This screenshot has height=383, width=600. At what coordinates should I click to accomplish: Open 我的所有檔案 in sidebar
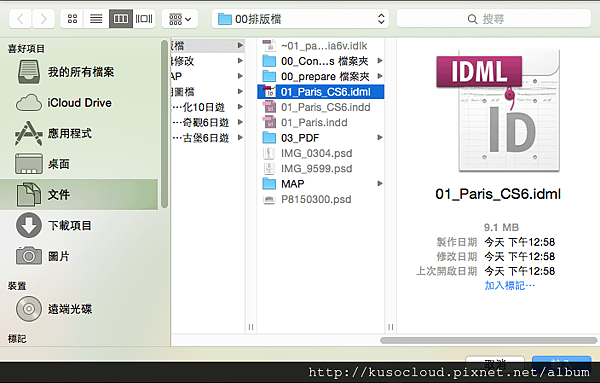click(x=79, y=72)
